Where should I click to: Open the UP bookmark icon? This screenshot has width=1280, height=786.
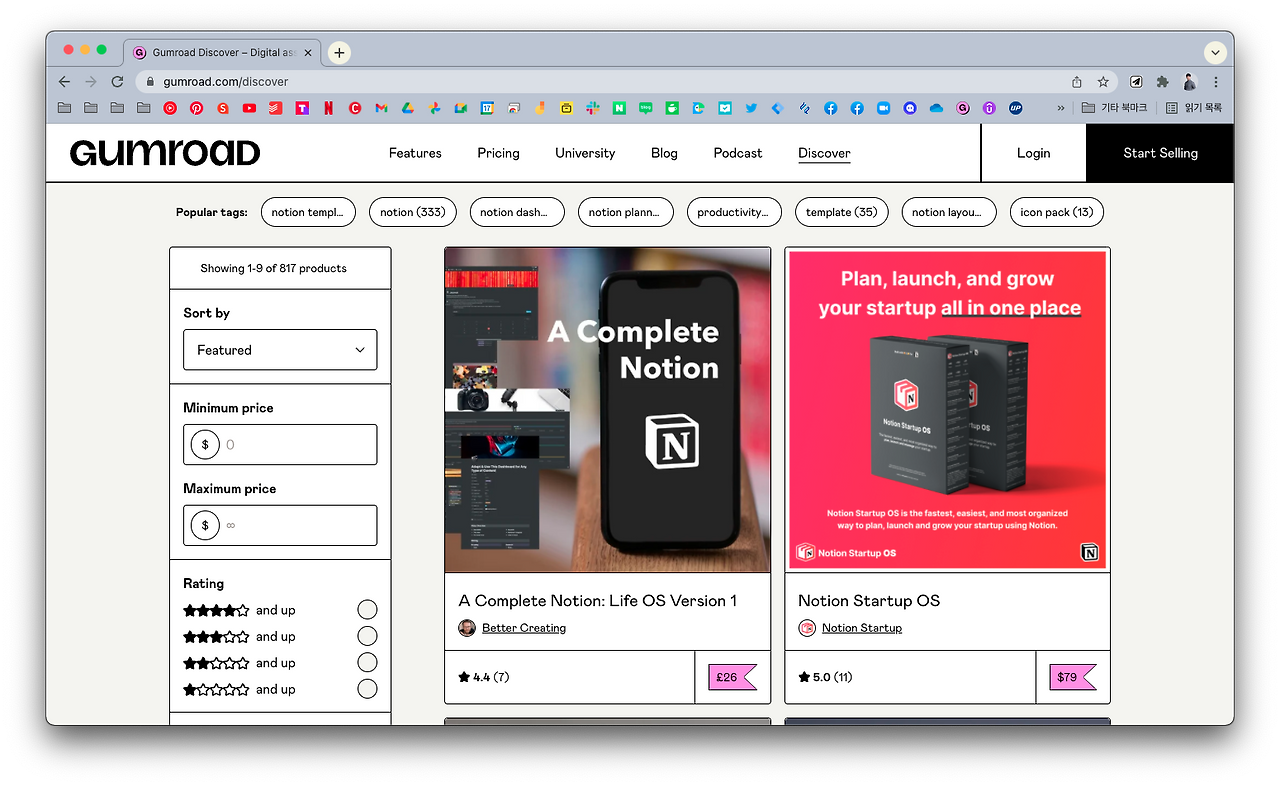click(x=1016, y=108)
